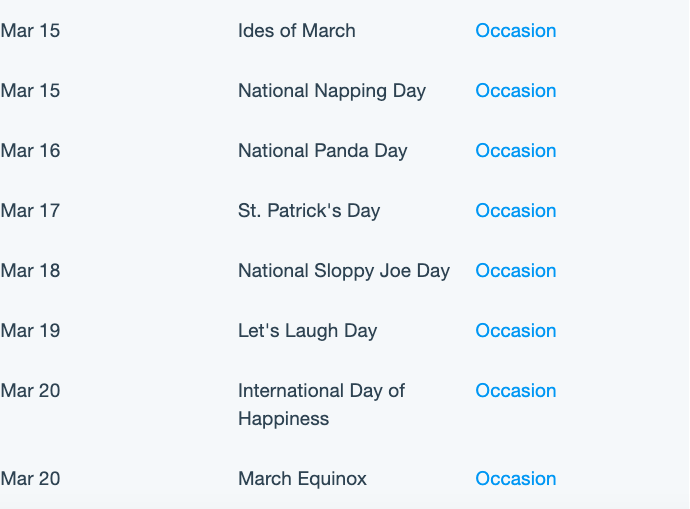
Task: Click Occasion link beside National Napping Day
Action: pyautogui.click(x=516, y=91)
